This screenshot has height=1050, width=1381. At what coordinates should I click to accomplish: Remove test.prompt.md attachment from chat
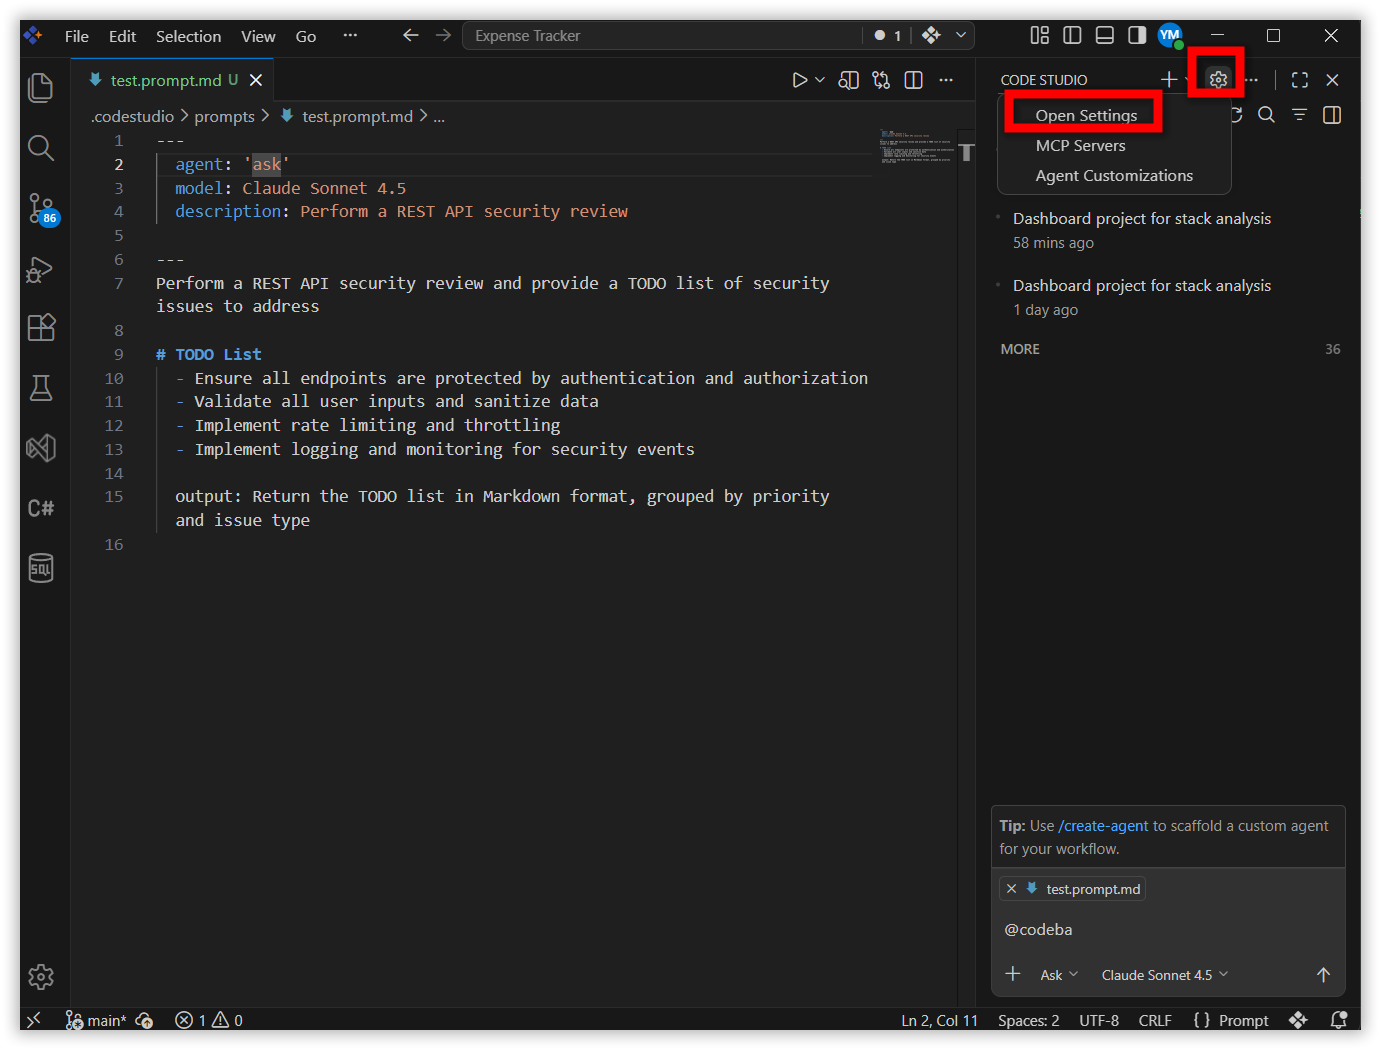(1011, 889)
